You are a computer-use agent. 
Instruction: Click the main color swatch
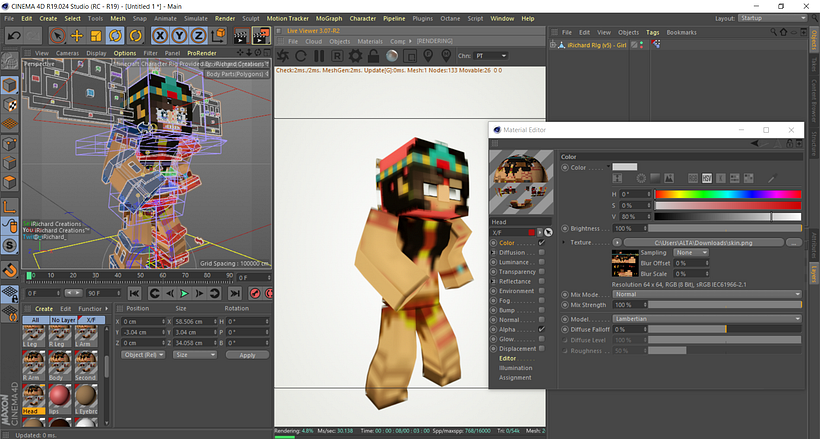click(625, 167)
